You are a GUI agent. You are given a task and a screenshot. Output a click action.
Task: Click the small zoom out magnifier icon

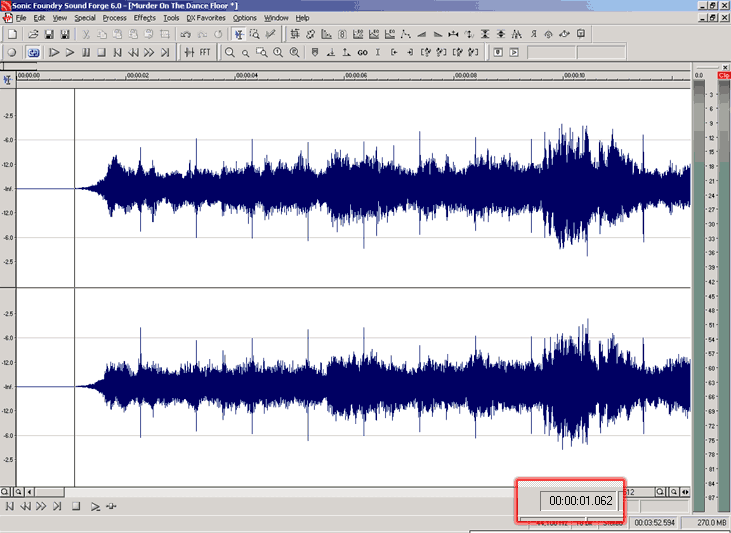click(x=246, y=53)
